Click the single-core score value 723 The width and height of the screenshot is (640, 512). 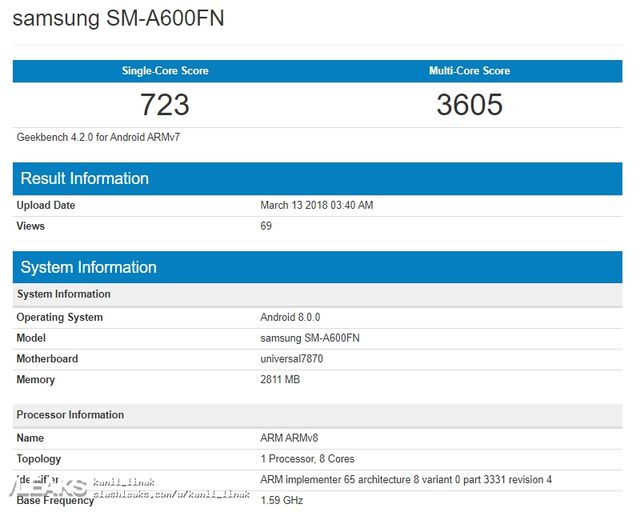pos(165,105)
